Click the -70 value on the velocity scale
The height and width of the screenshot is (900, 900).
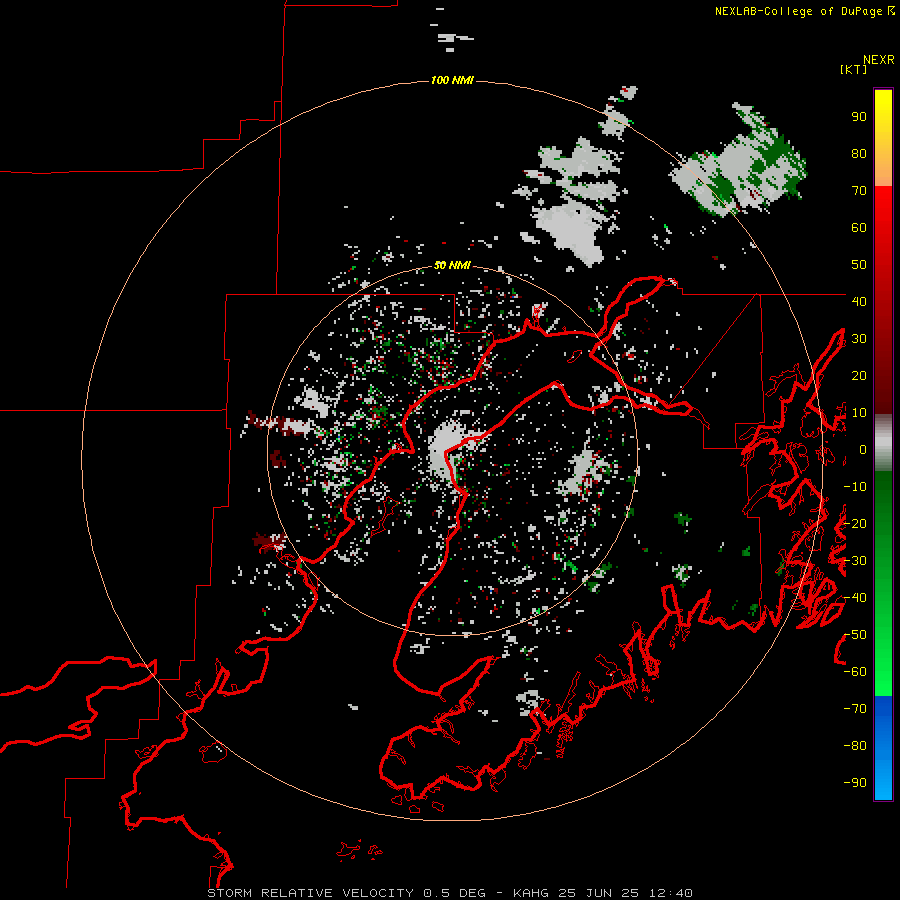tap(855, 709)
